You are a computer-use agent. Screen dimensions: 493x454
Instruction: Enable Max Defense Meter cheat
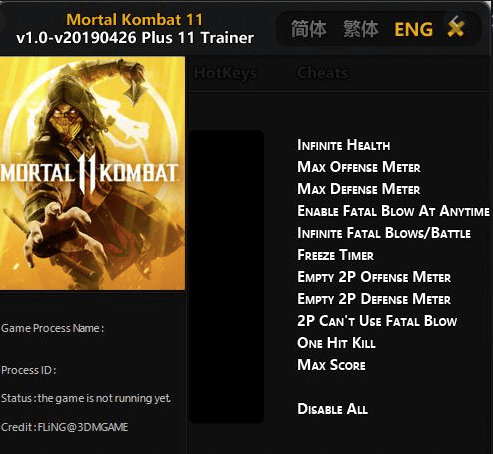tap(359, 189)
